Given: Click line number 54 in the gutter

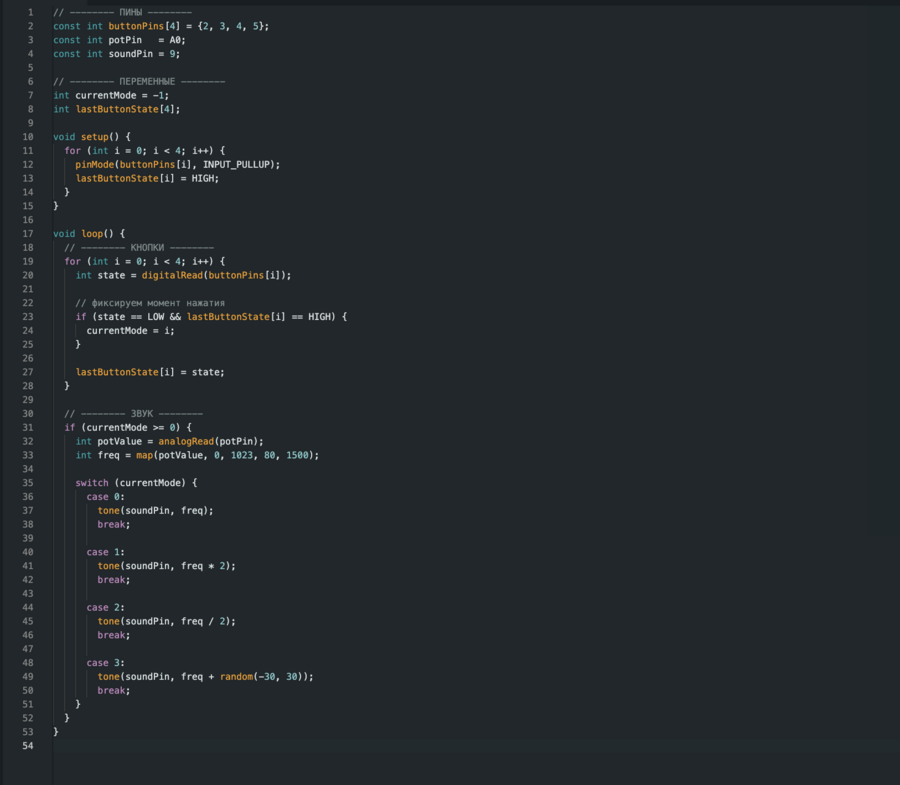Looking at the screenshot, I should point(27,746).
